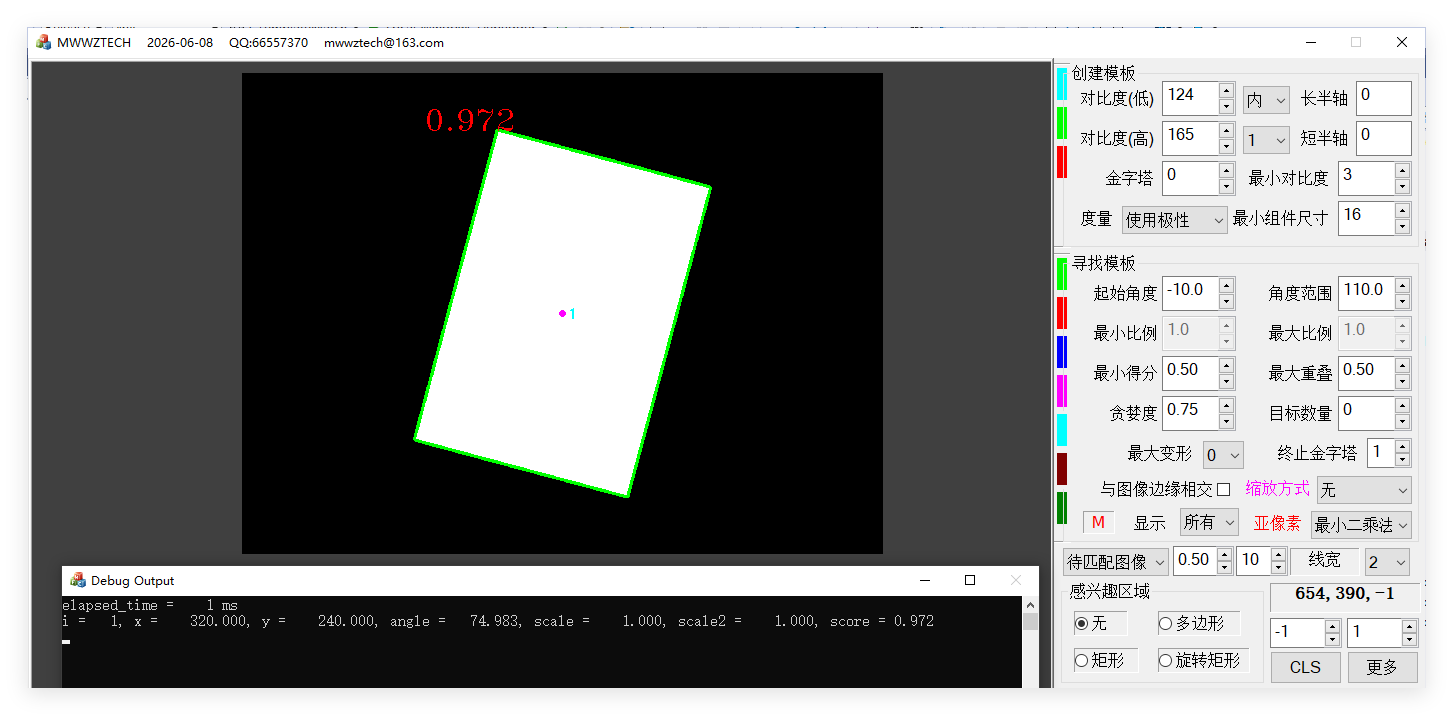Increase 目标数量 with its up arrow

pos(1402,406)
